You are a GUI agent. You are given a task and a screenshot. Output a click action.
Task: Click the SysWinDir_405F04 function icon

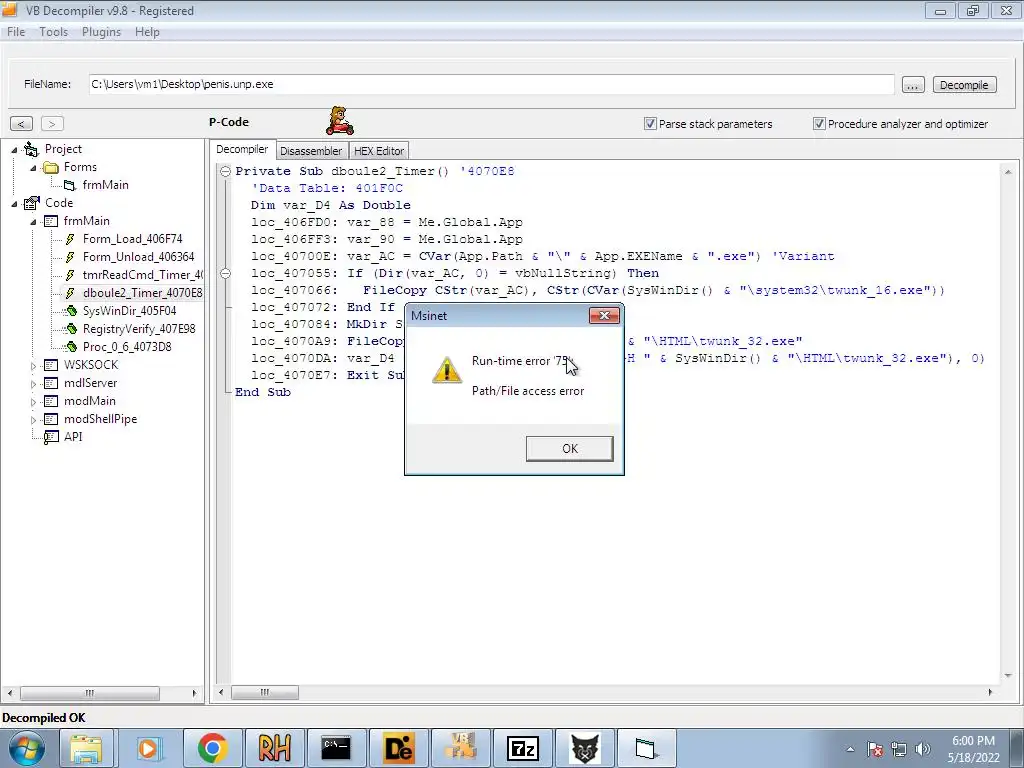(x=71, y=311)
